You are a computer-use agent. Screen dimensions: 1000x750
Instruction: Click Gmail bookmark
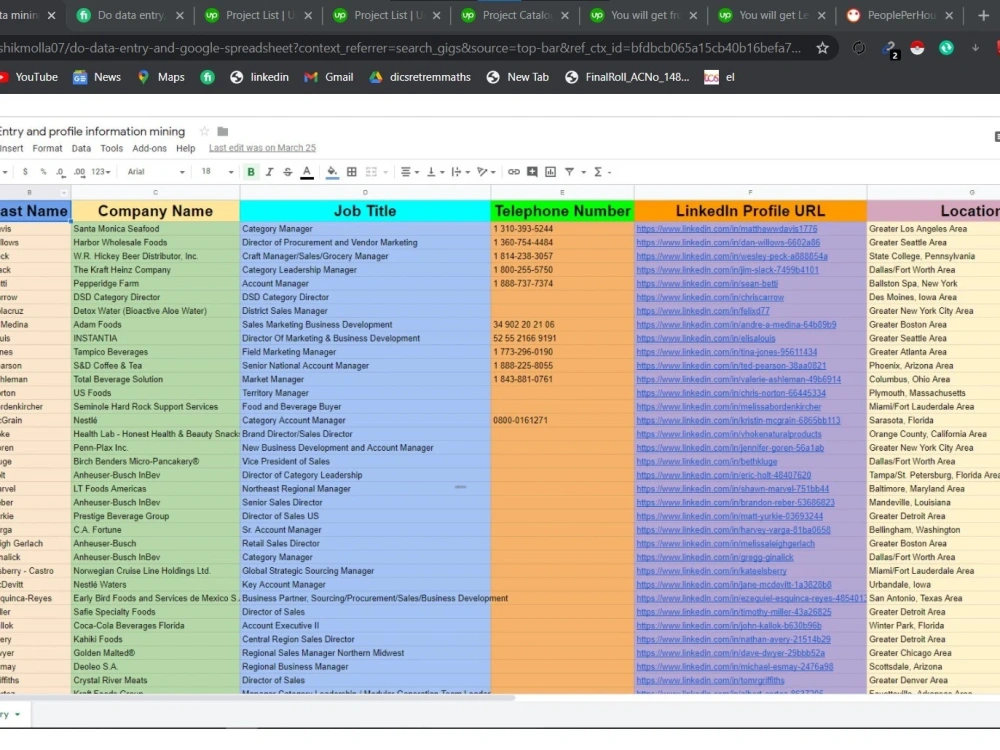328,77
